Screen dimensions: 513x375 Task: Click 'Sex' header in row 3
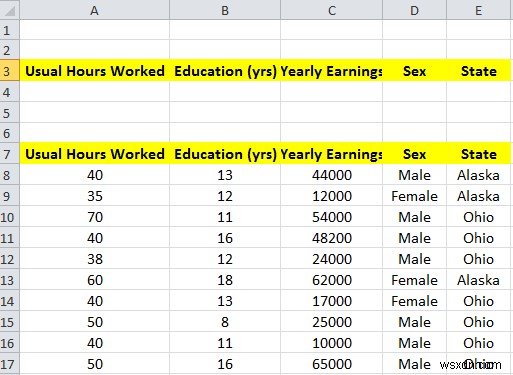click(x=414, y=71)
